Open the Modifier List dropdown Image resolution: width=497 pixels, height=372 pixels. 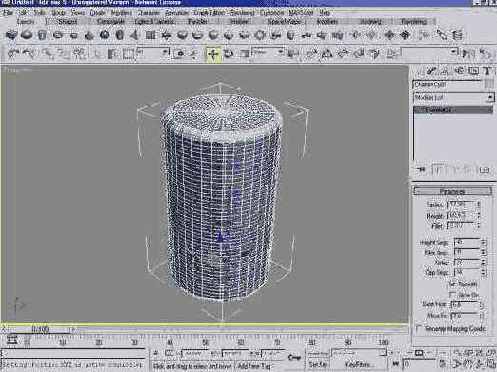pyautogui.click(x=453, y=97)
